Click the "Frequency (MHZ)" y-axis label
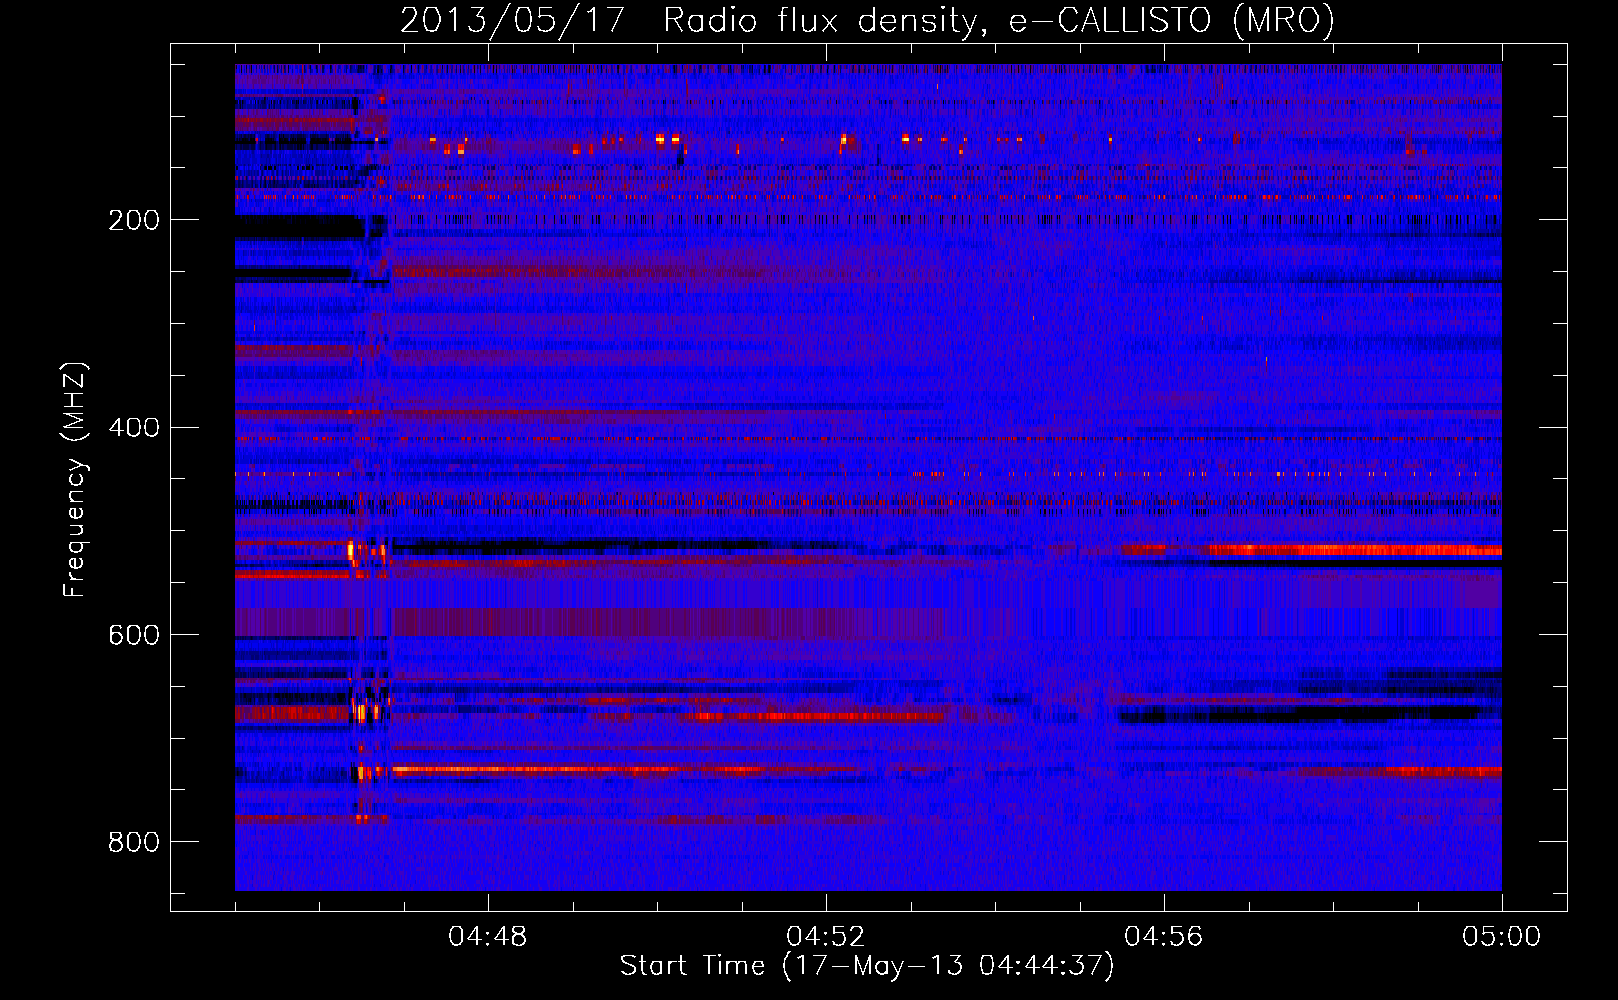Image resolution: width=1618 pixels, height=1000 pixels. pos(74,479)
